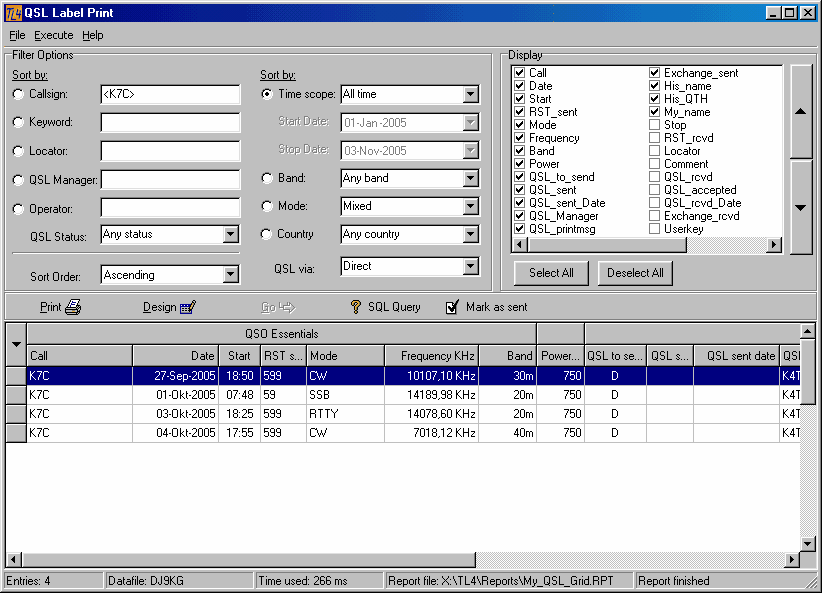Click the QSO Essentials group header

coord(282,334)
